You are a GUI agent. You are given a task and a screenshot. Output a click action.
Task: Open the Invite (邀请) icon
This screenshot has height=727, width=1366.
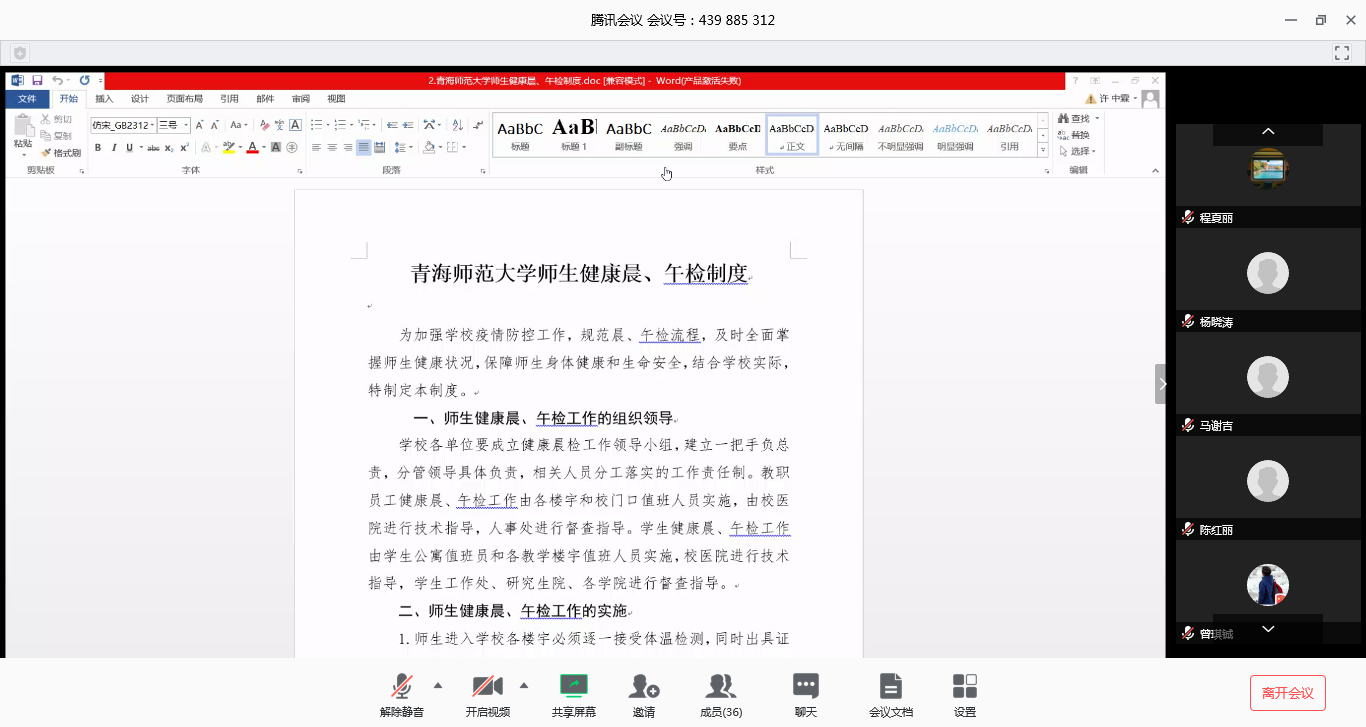click(x=643, y=686)
